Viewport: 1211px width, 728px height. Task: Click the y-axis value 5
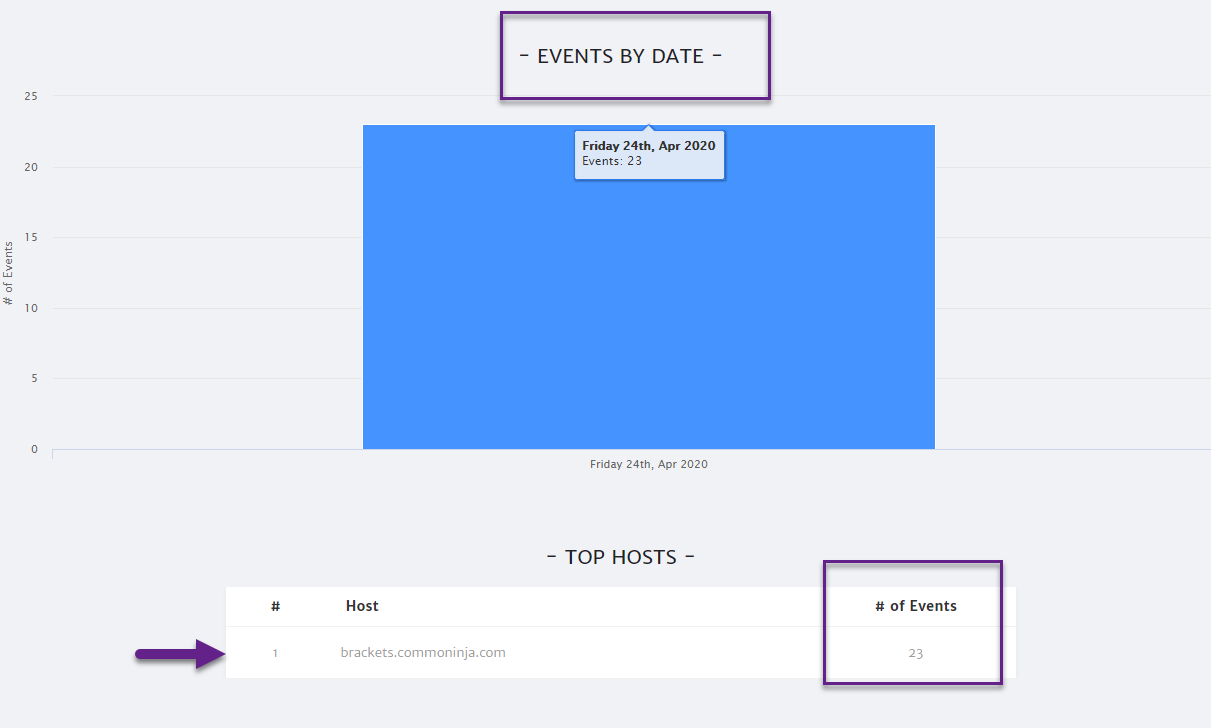34,378
